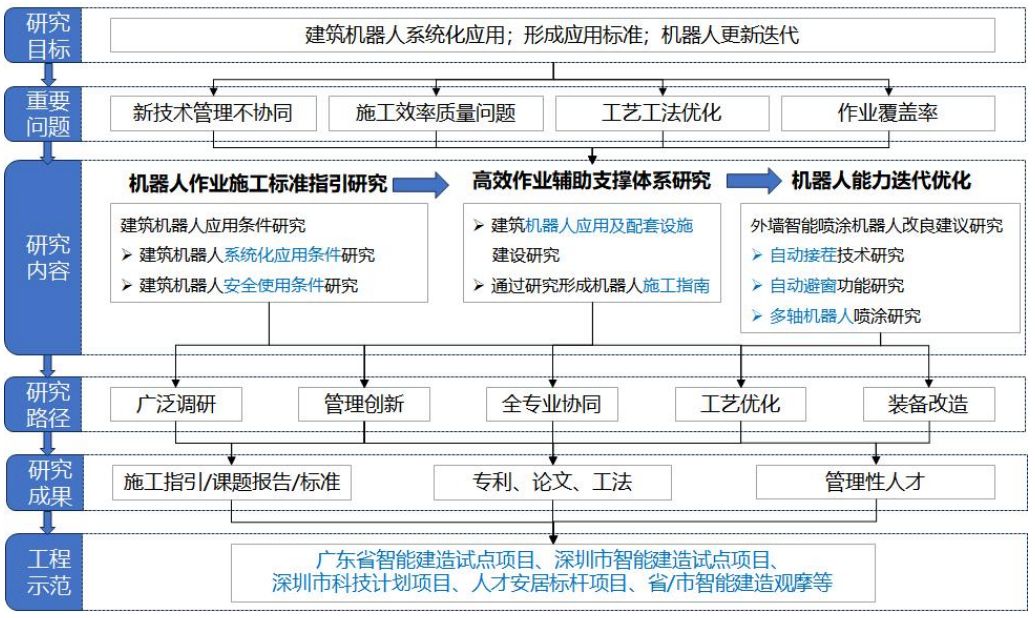Select the 施工效率质量问题 box

click(436, 113)
